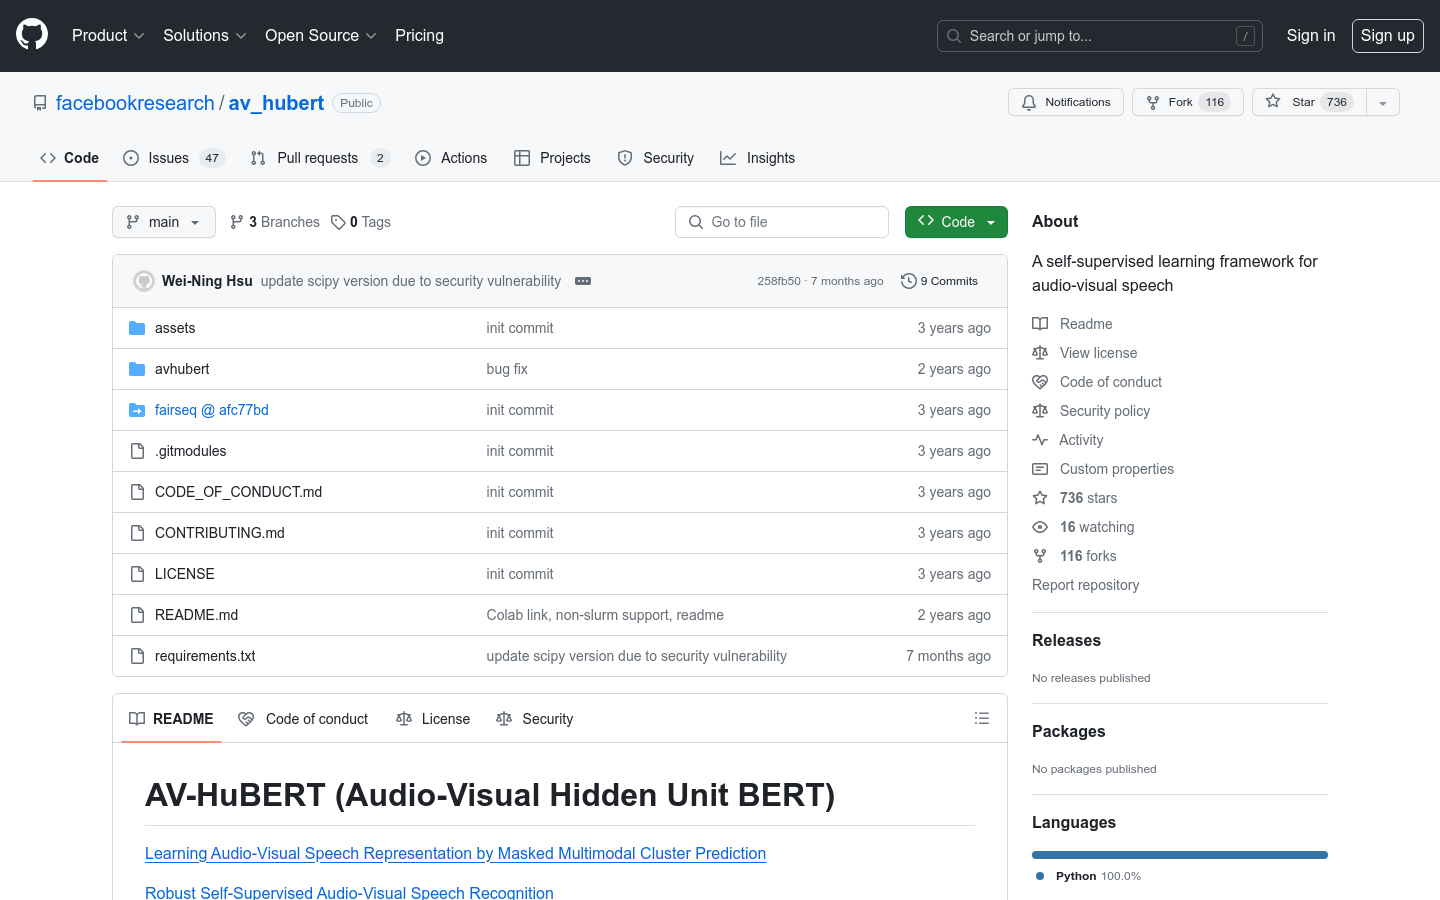View the 0 Tags link
This screenshot has height=900, width=1440.
point(361,222)
